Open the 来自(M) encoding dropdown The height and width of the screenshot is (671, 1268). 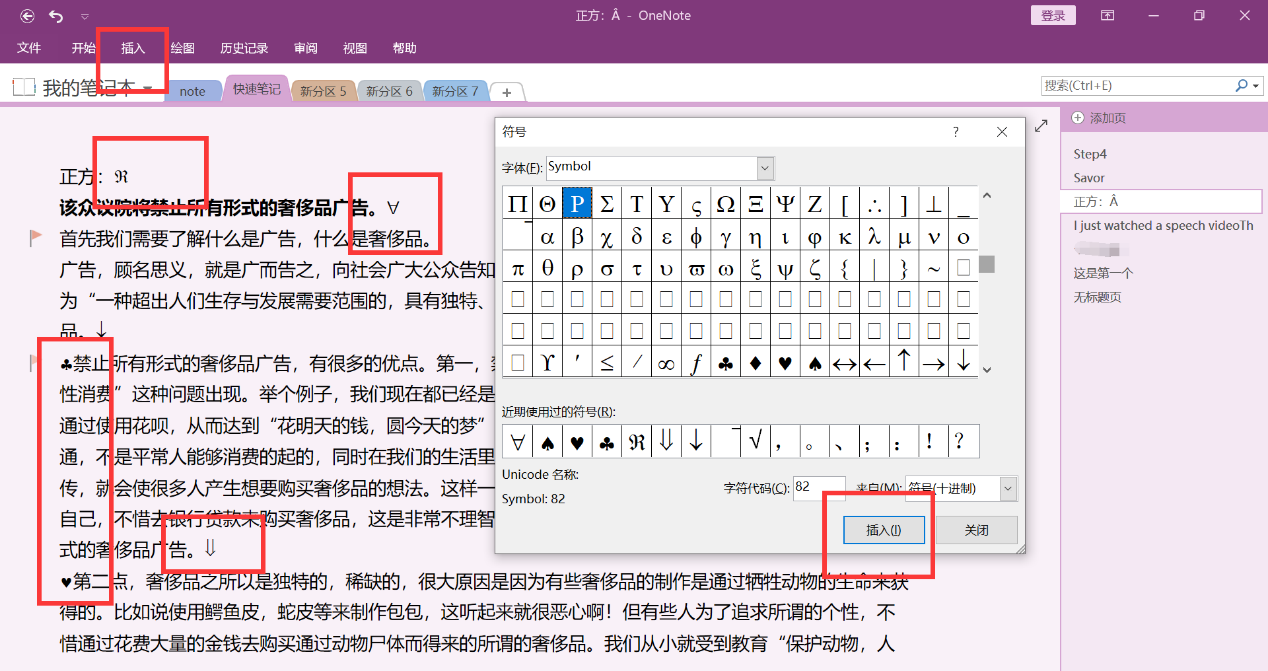pyautogui.click(x=1007, y=489)
